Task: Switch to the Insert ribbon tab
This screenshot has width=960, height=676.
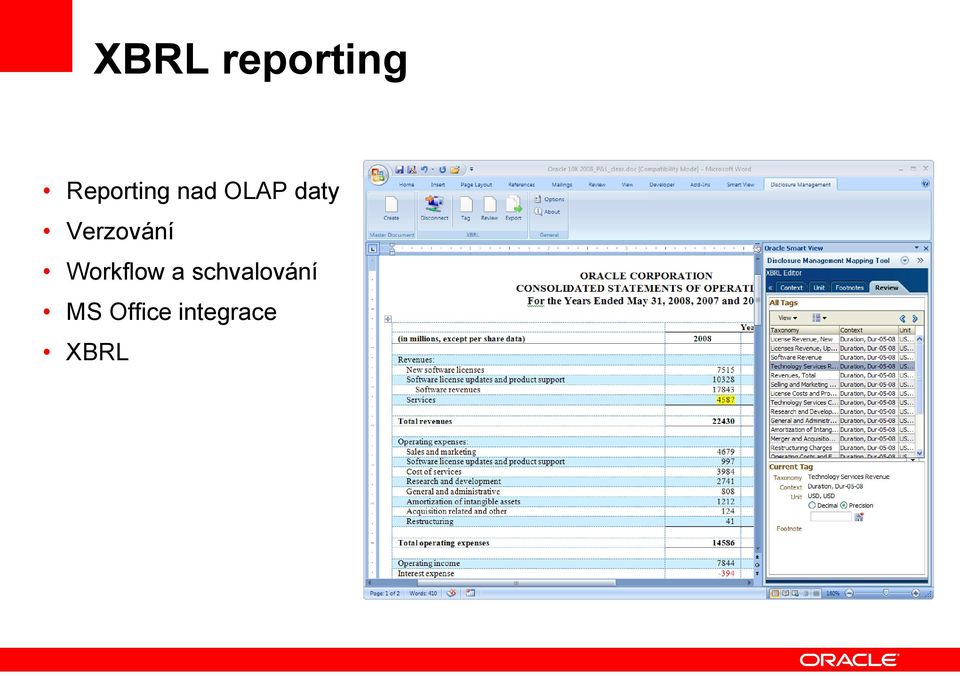Action: 438,184
